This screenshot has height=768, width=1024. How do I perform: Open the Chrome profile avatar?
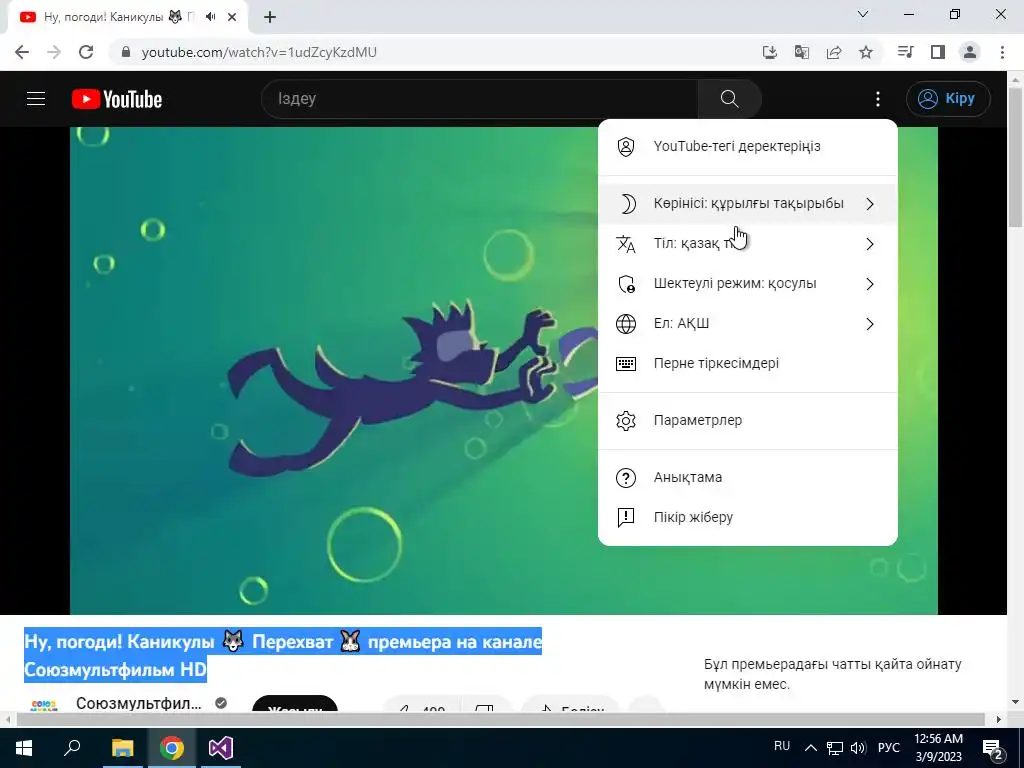click(x=970, y=52)
